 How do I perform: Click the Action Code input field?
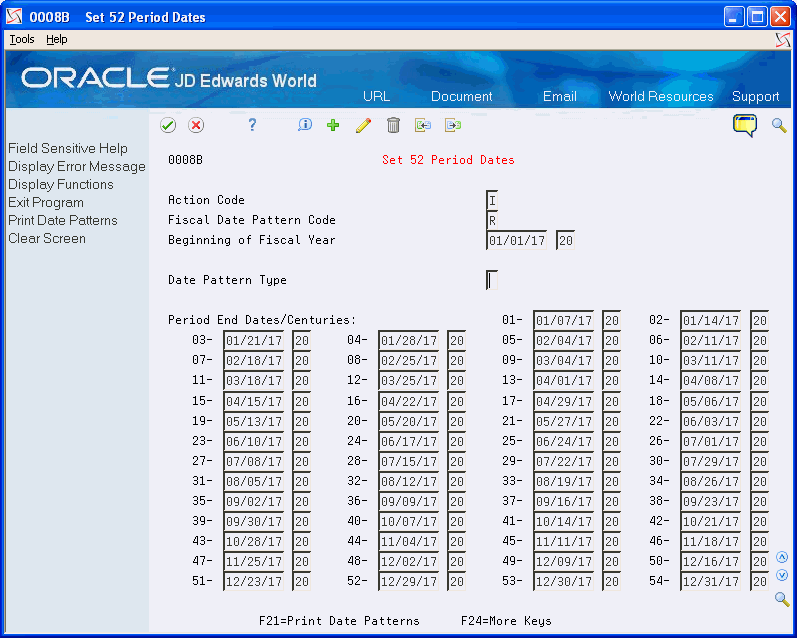click(x=492, y=200)
